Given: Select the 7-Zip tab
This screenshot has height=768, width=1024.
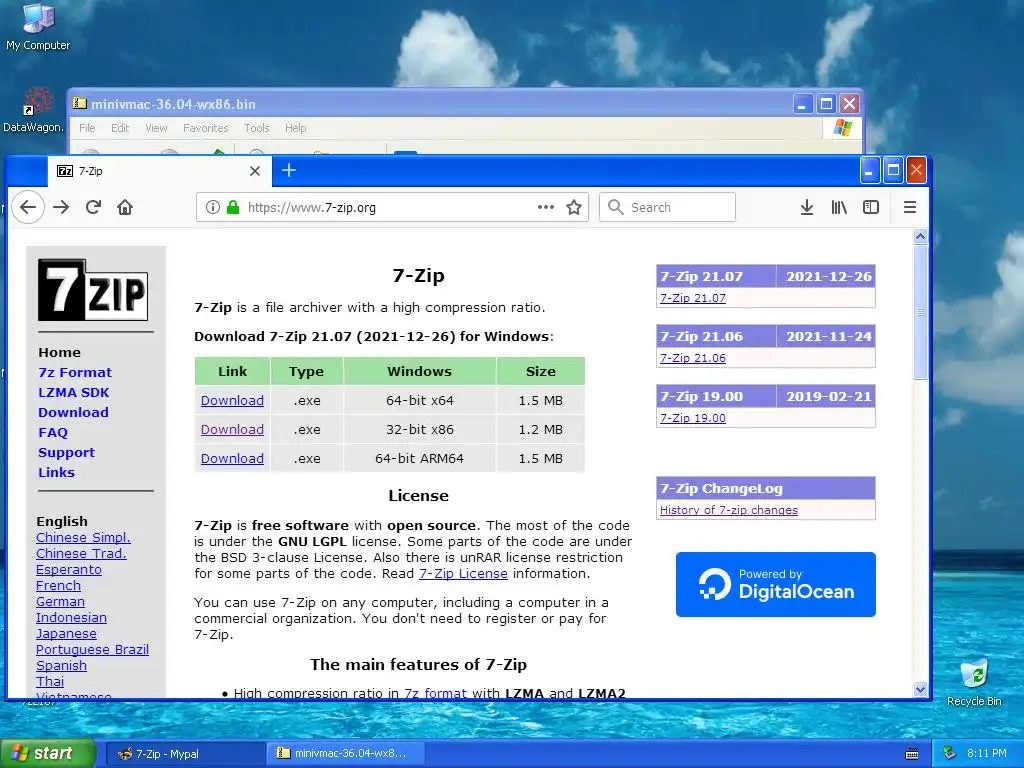Looking at the screenshot, I should 159,171.
